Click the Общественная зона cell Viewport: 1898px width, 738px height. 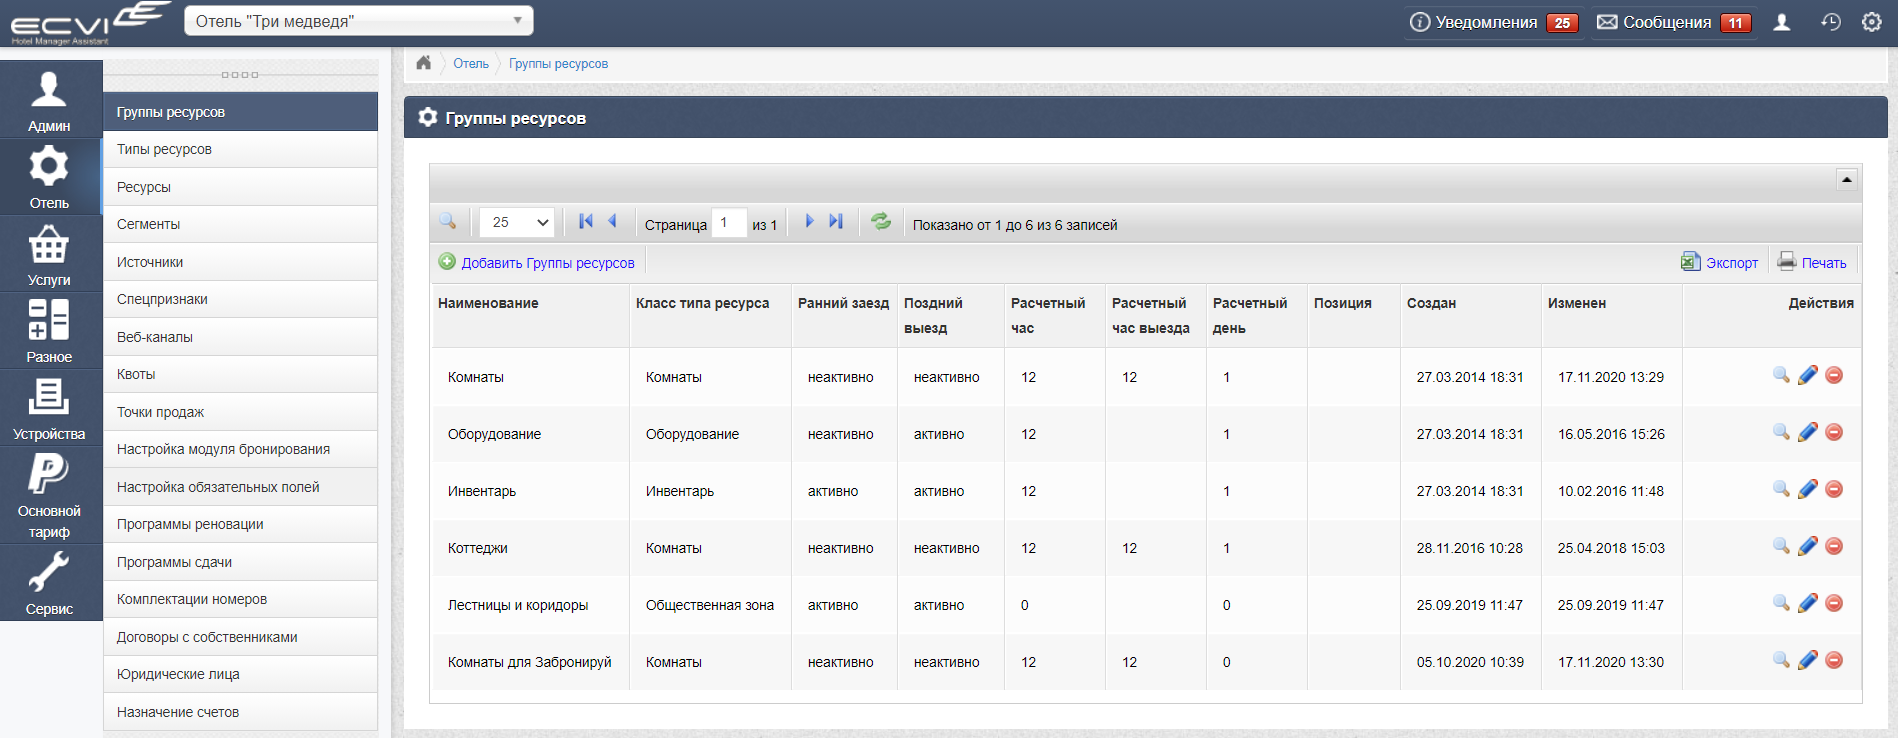(x=710, y=605)
